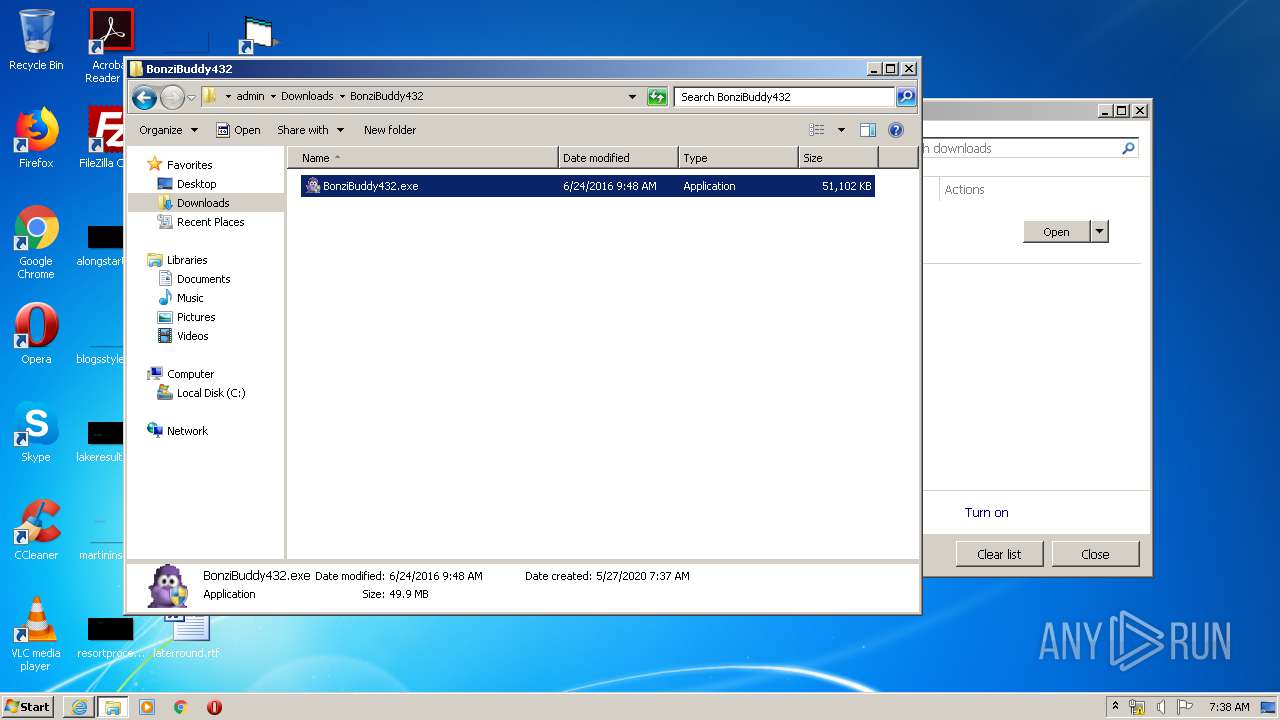Open recent pages dropdown arrow
Image resolution: width=1280 pixels, height=720 pixels.
pos(191,97)
